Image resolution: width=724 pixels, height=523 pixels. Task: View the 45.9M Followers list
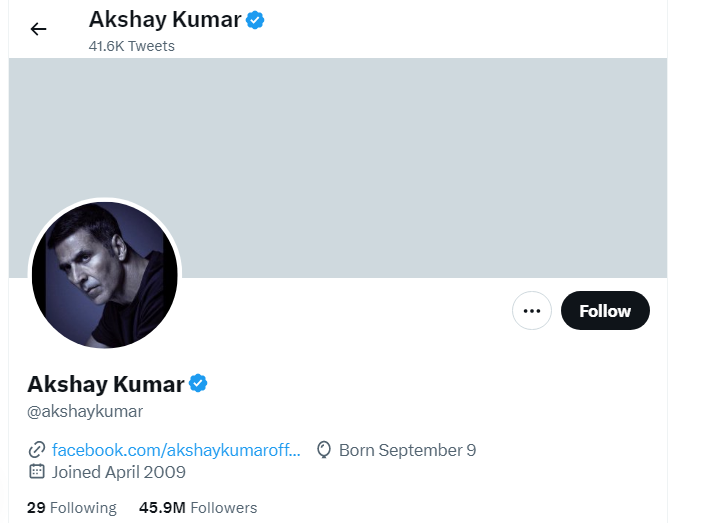click(197, 508)
